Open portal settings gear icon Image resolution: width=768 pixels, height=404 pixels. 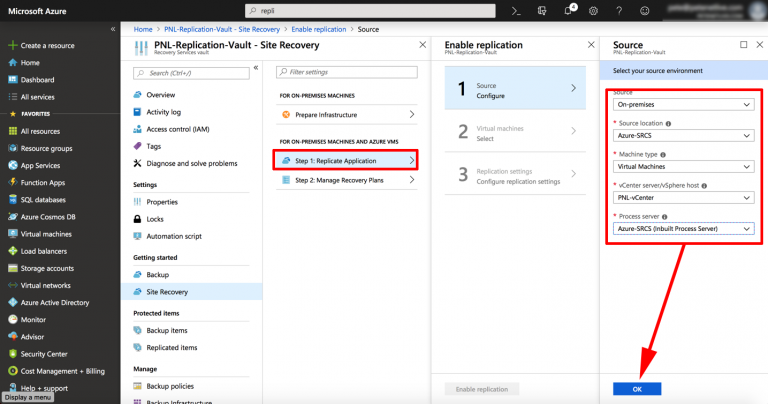click(x=593, y=11)
